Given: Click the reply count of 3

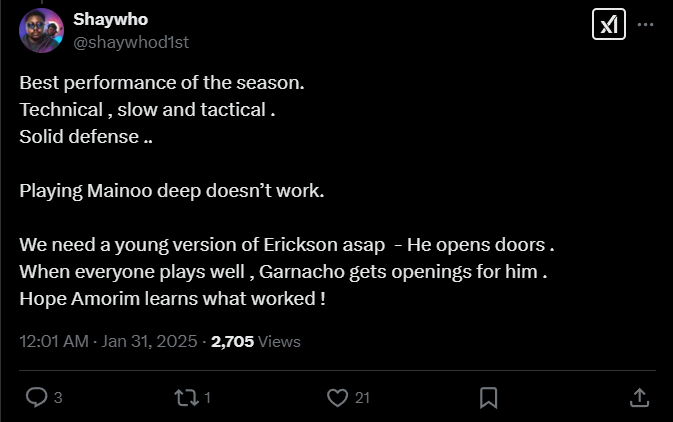Looking at the screenshot, I should point(58,398).
